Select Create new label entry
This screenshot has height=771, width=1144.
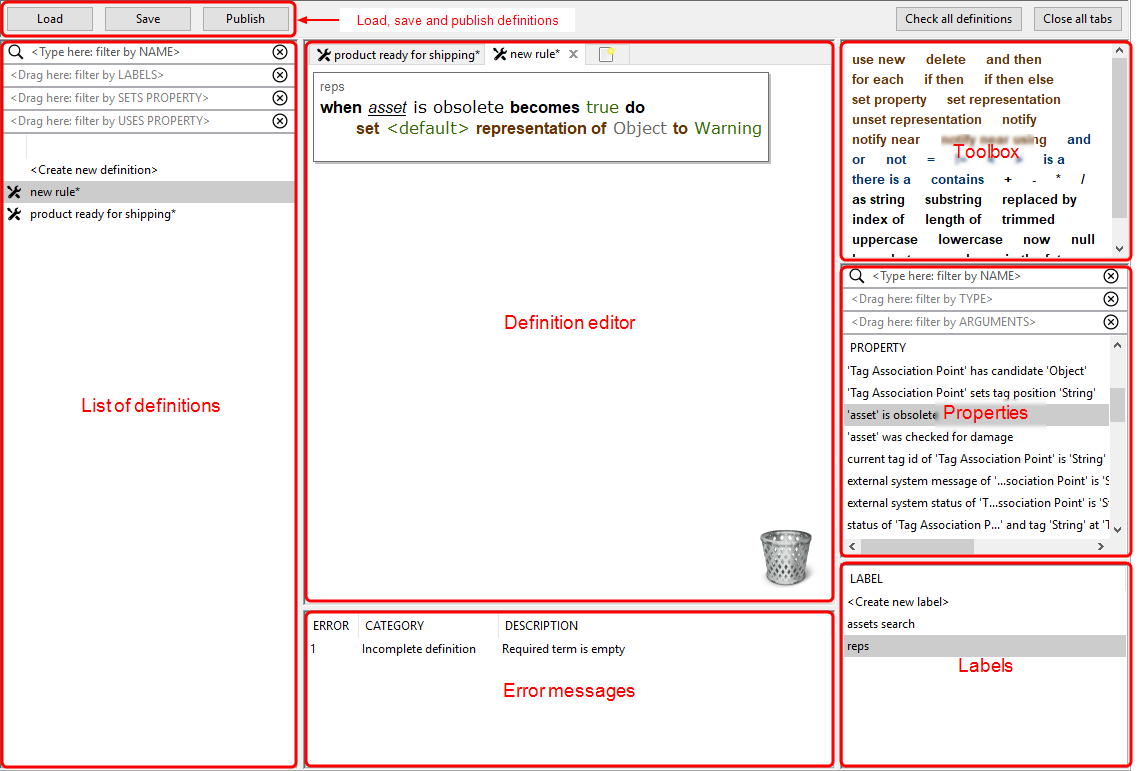coord(984,603)
